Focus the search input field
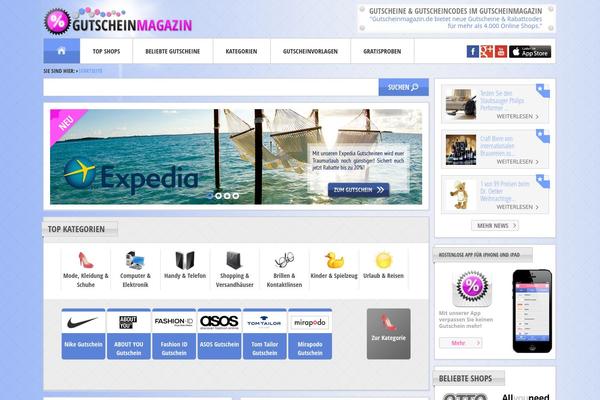Viewport: 600px width, 400px height. point(211,87)
